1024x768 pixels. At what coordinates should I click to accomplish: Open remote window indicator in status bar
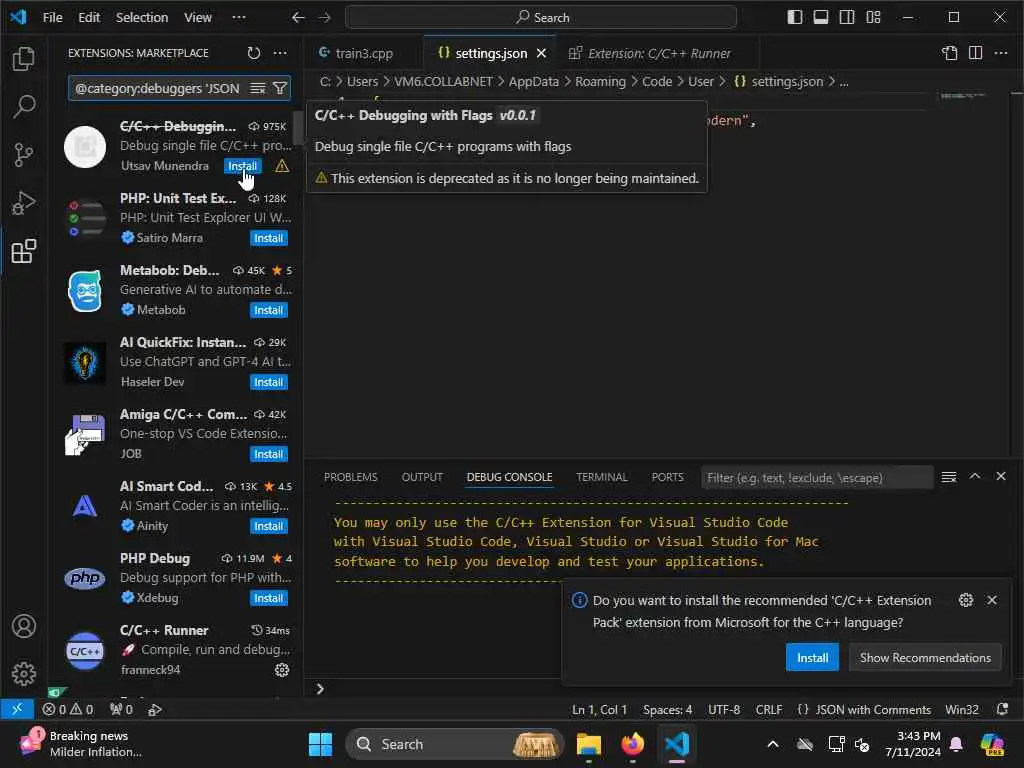point(17,709)
